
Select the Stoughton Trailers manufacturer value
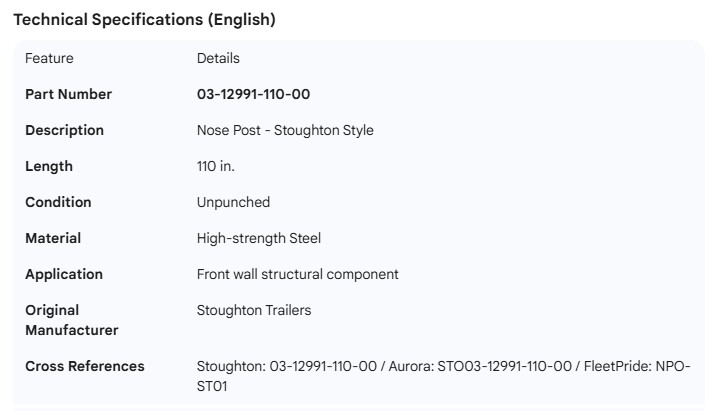click(x=254, y=310)
